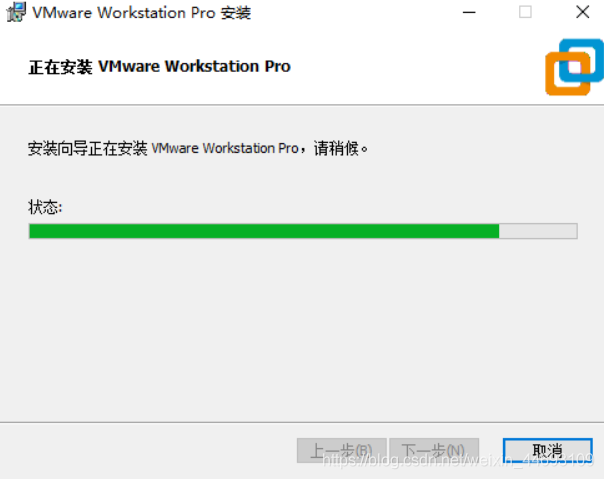Click the 安装向导正在安装 description sentence
Screen dimensions: 604x479
[198, 148]
